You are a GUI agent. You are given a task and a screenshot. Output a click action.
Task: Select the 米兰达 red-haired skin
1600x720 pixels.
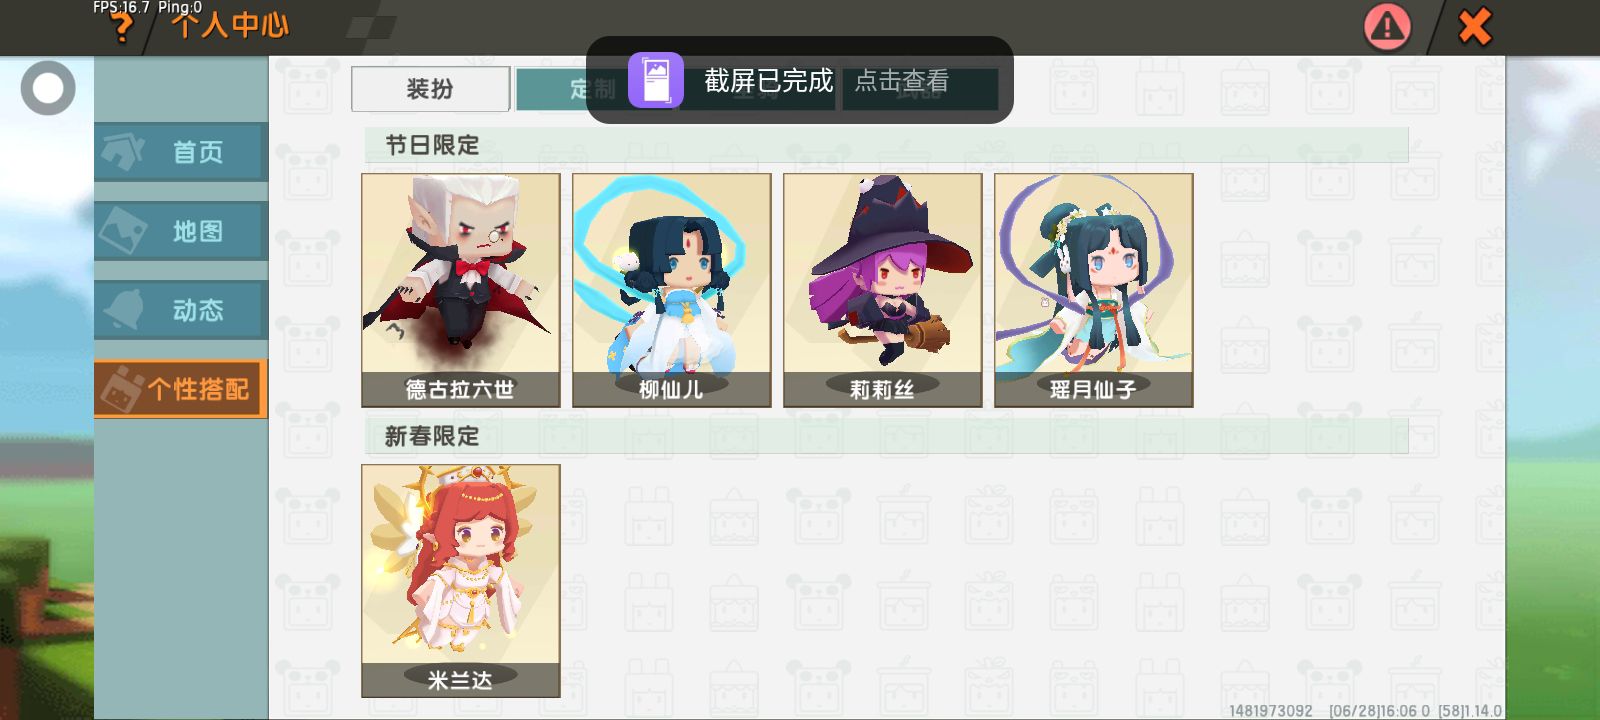click(461, 581)
